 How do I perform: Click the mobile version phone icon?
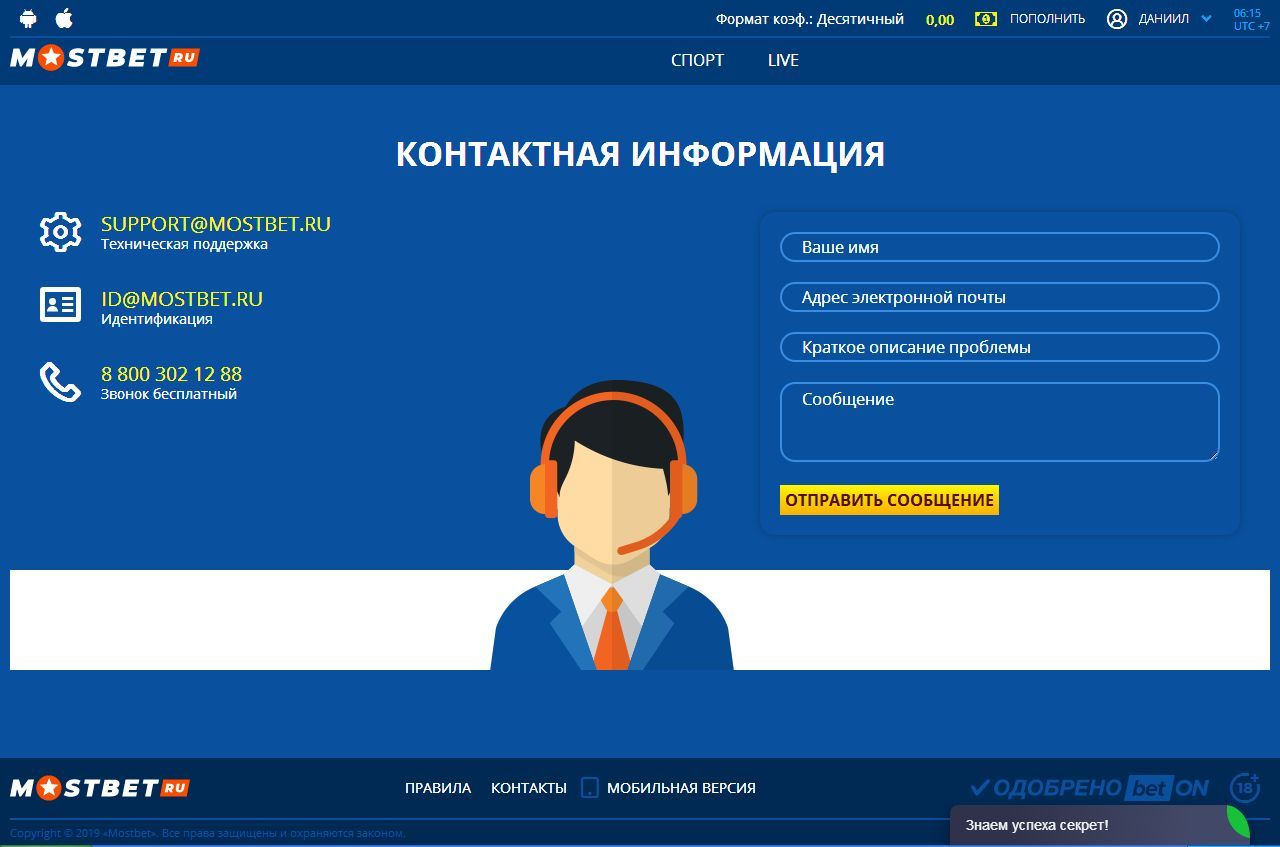point(588,788)
